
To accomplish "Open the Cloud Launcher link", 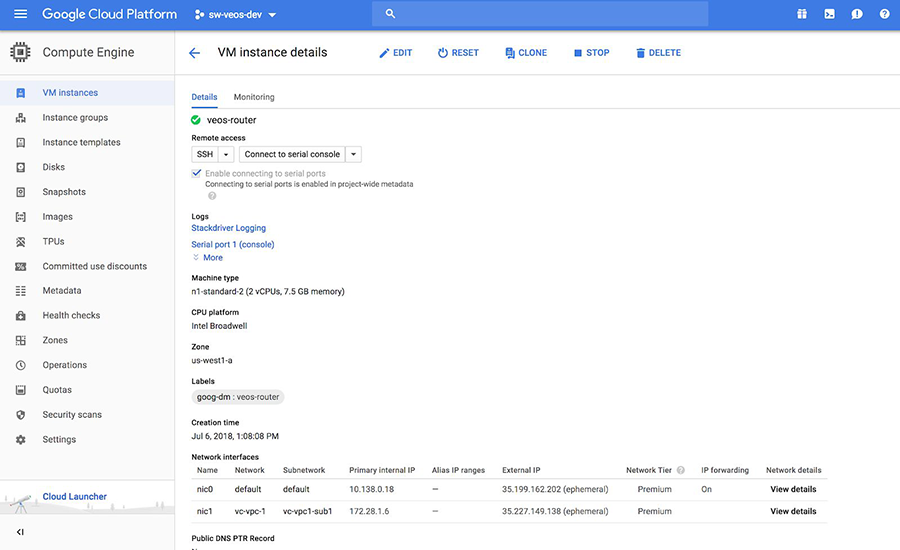I will [75, 497].
